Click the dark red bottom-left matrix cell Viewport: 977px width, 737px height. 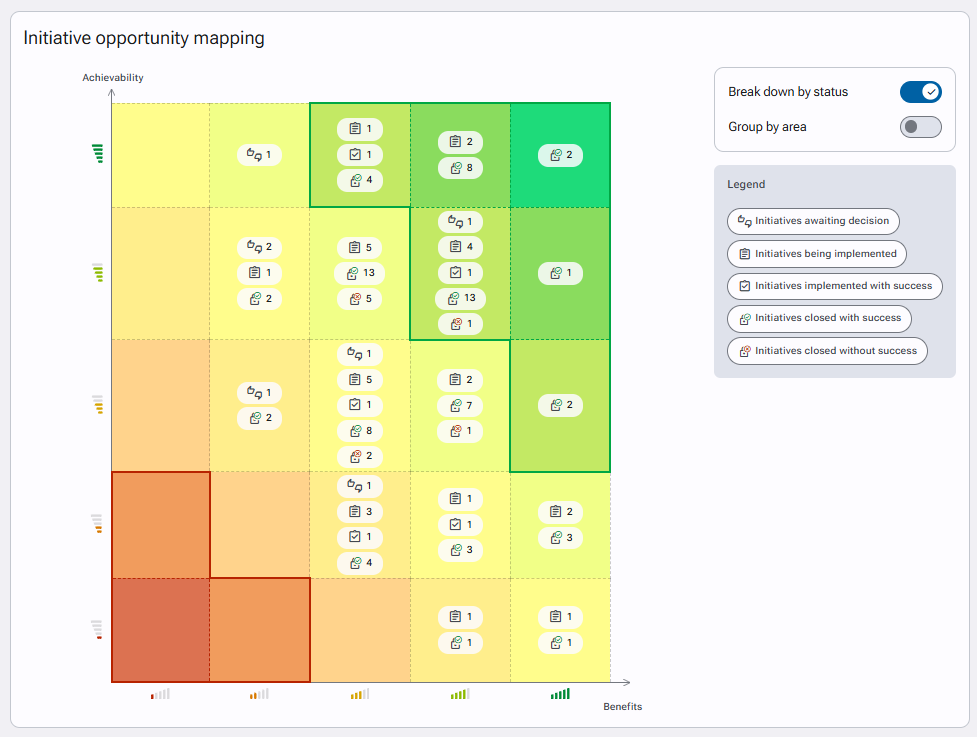tap(161, 630)
